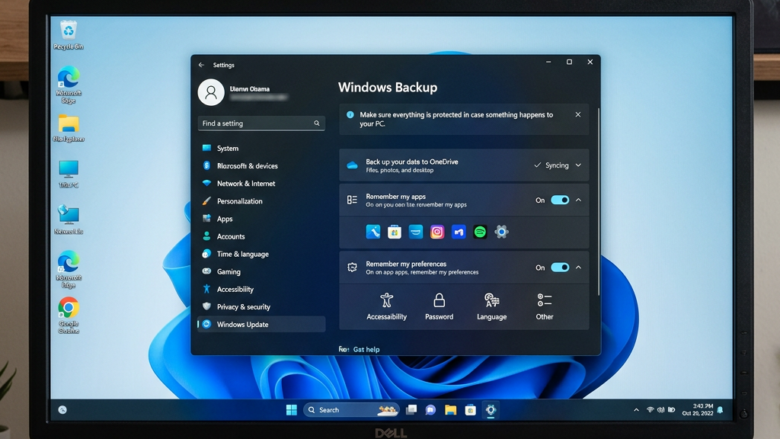
Task: Turn off the Remember my preferences toggle
Action: click(x=560, y=267)
